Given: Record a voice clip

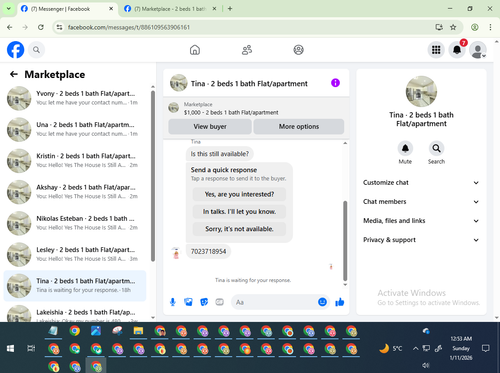Looking at the screenshot, I should coord(173,302).
